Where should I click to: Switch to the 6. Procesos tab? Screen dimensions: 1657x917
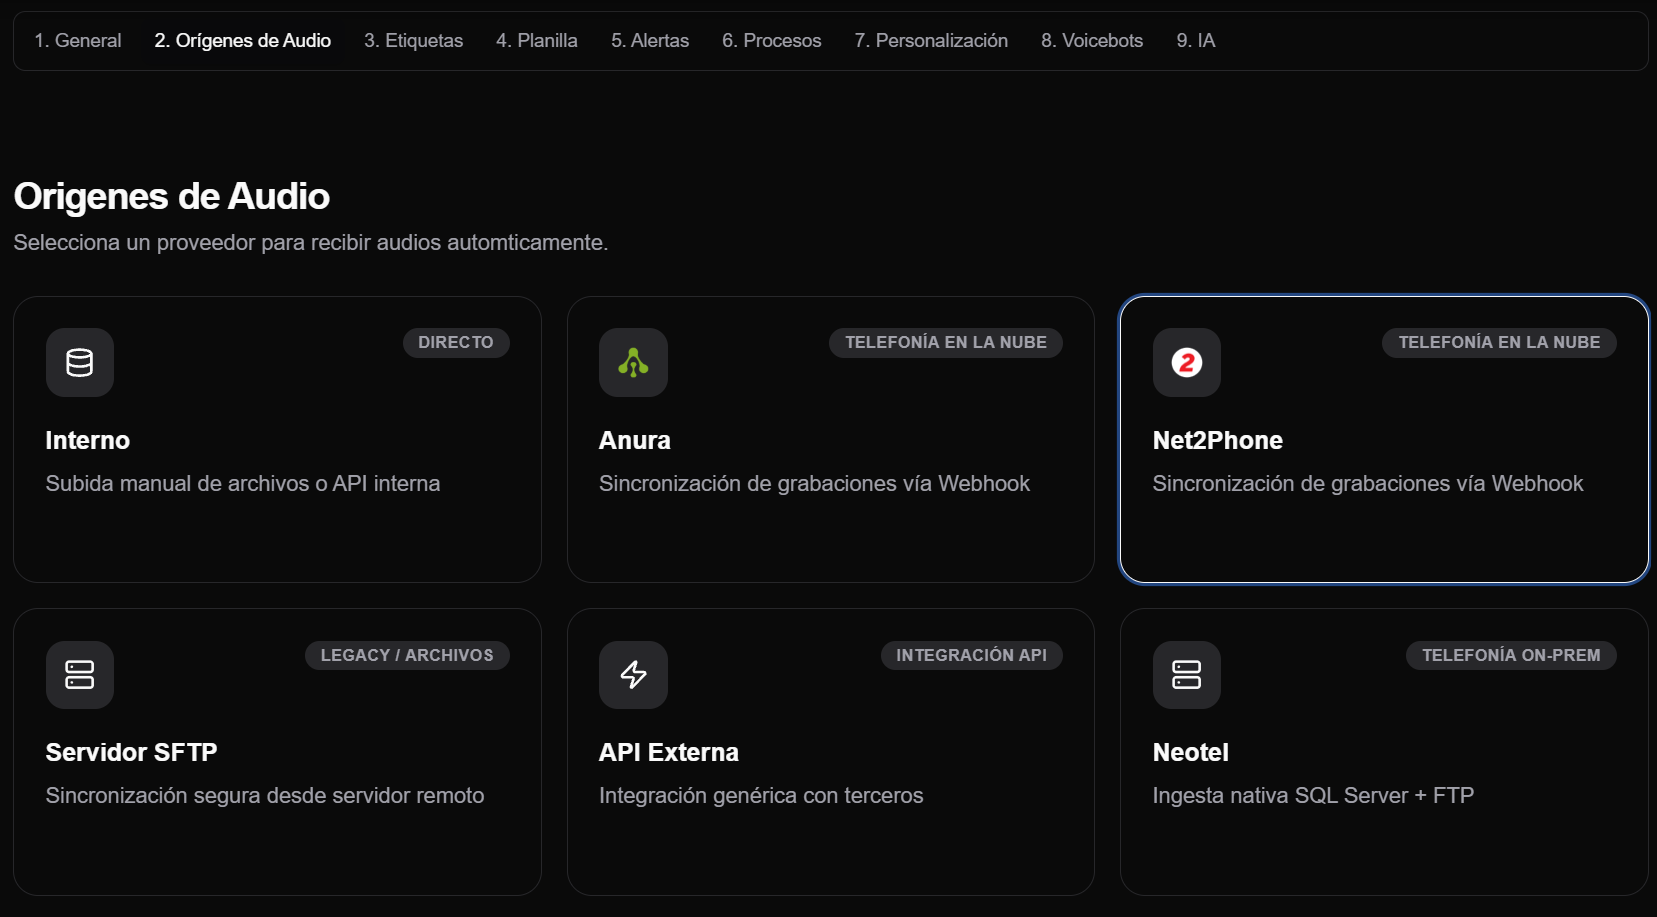772,41
